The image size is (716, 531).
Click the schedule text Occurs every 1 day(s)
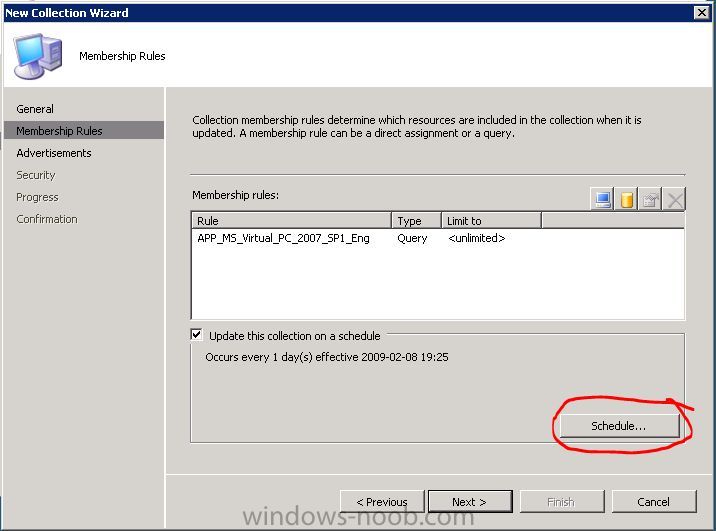327,357
